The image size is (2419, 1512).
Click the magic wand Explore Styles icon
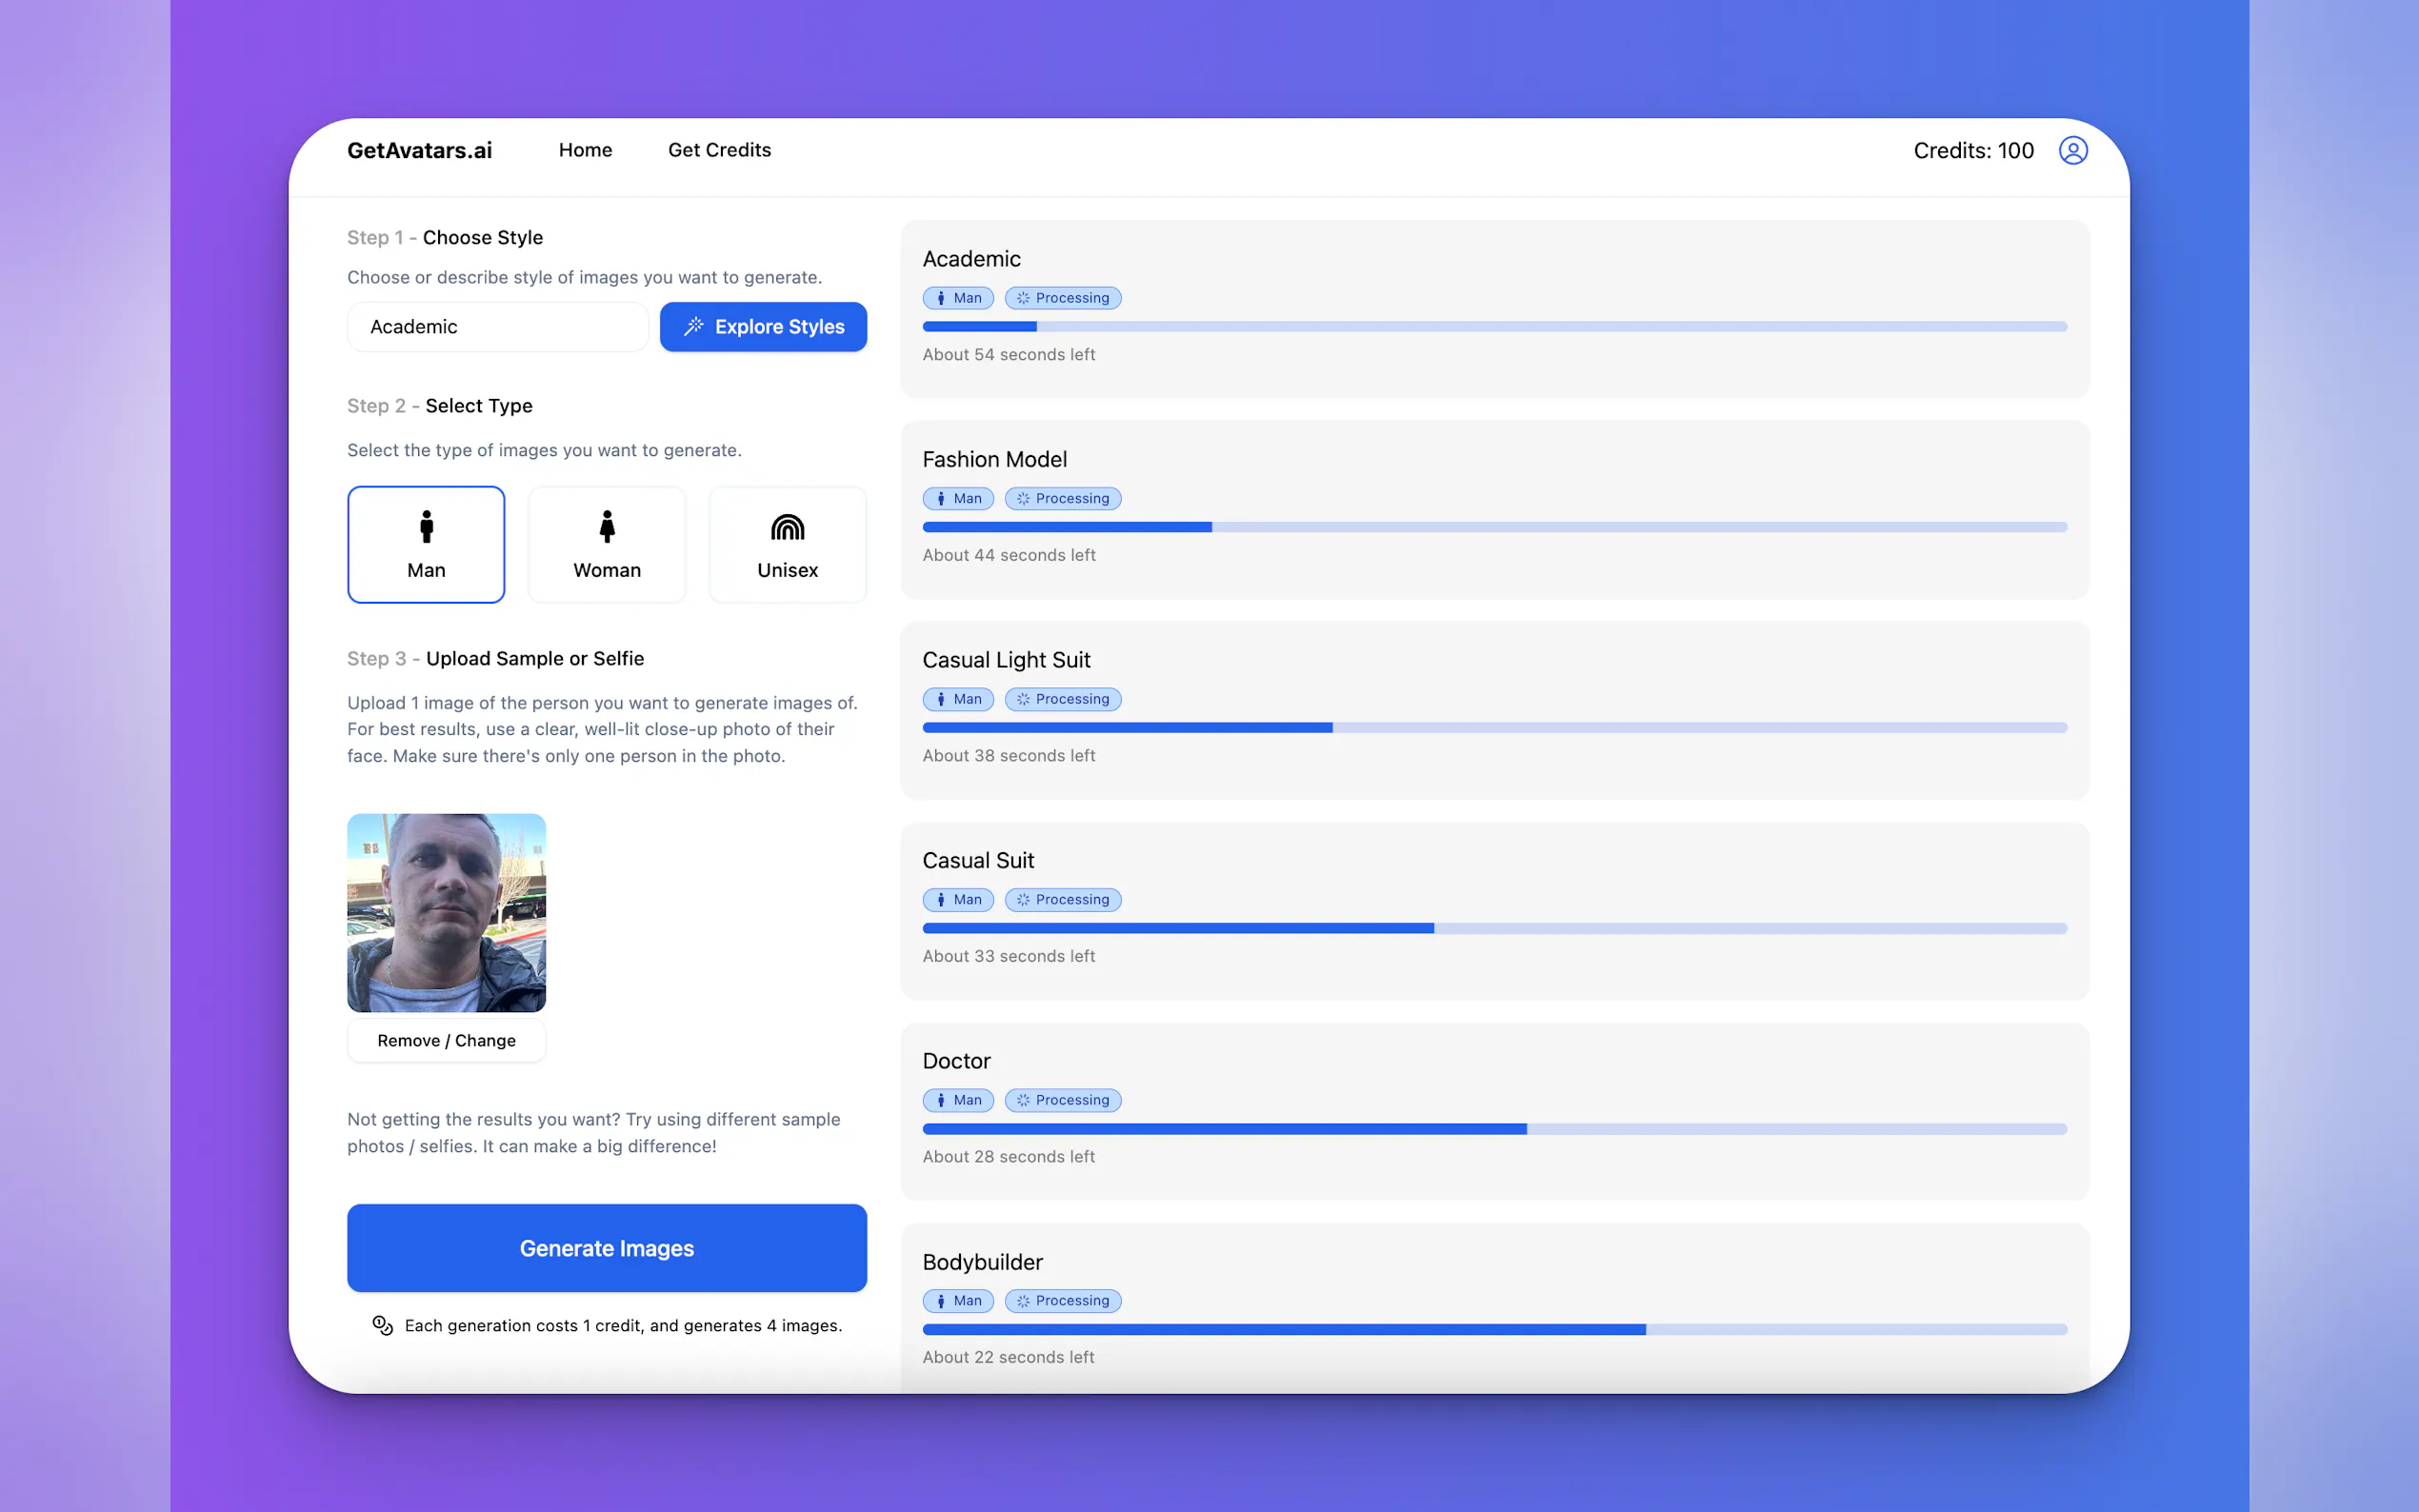pyautogui.click(x=693, y=326)
